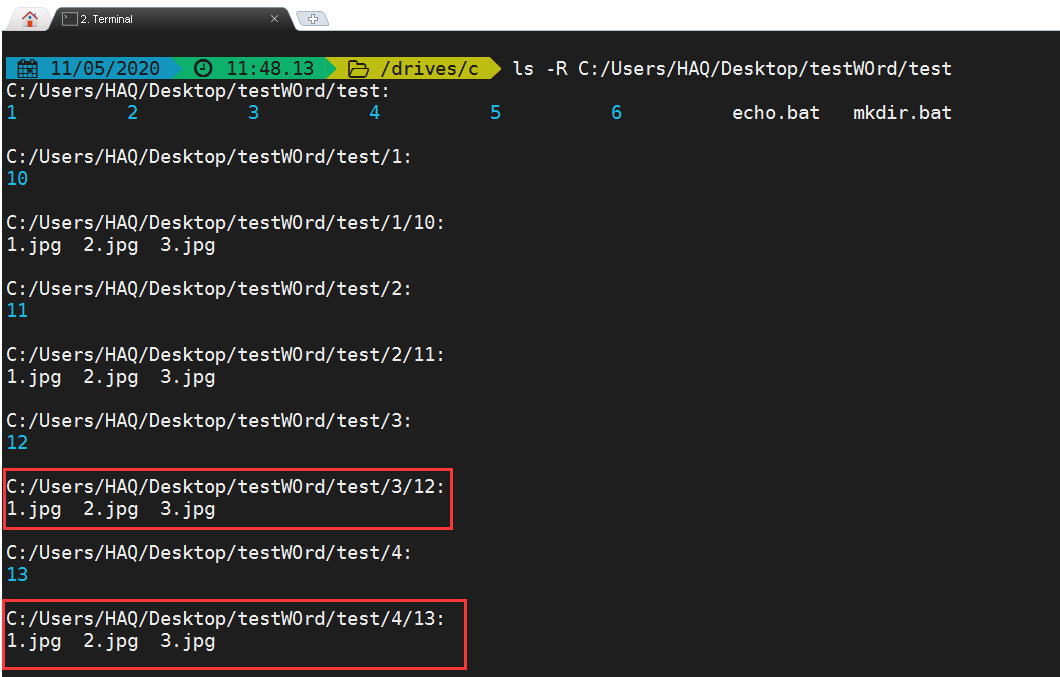Viewport: 1060px width, 677px height.
Task: Select the echo.bat file name
Action: point(776,112)
